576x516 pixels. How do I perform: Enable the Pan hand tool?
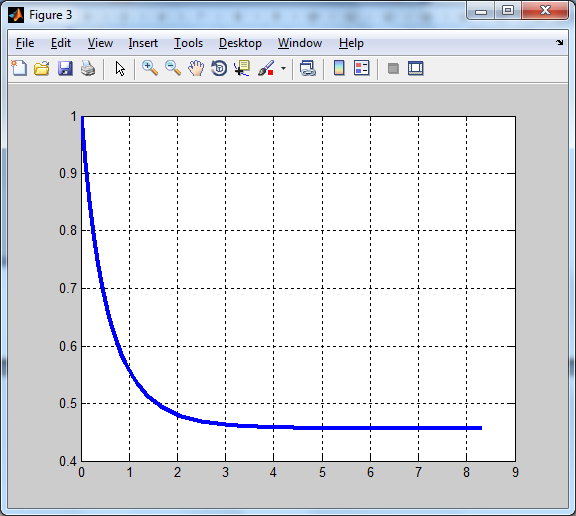coord(196,68)
